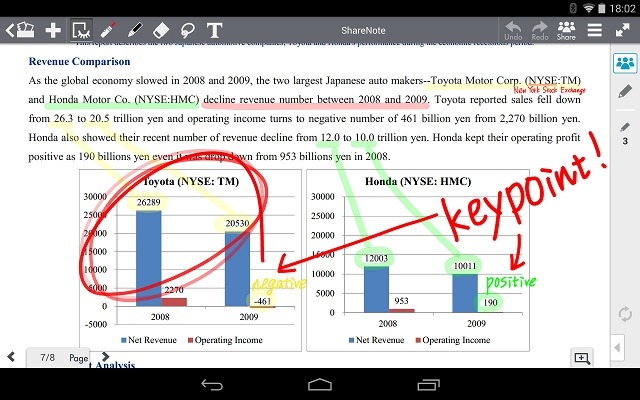
Task: Click the sidebar pencil icon
Action: click(x=625, y=91)
